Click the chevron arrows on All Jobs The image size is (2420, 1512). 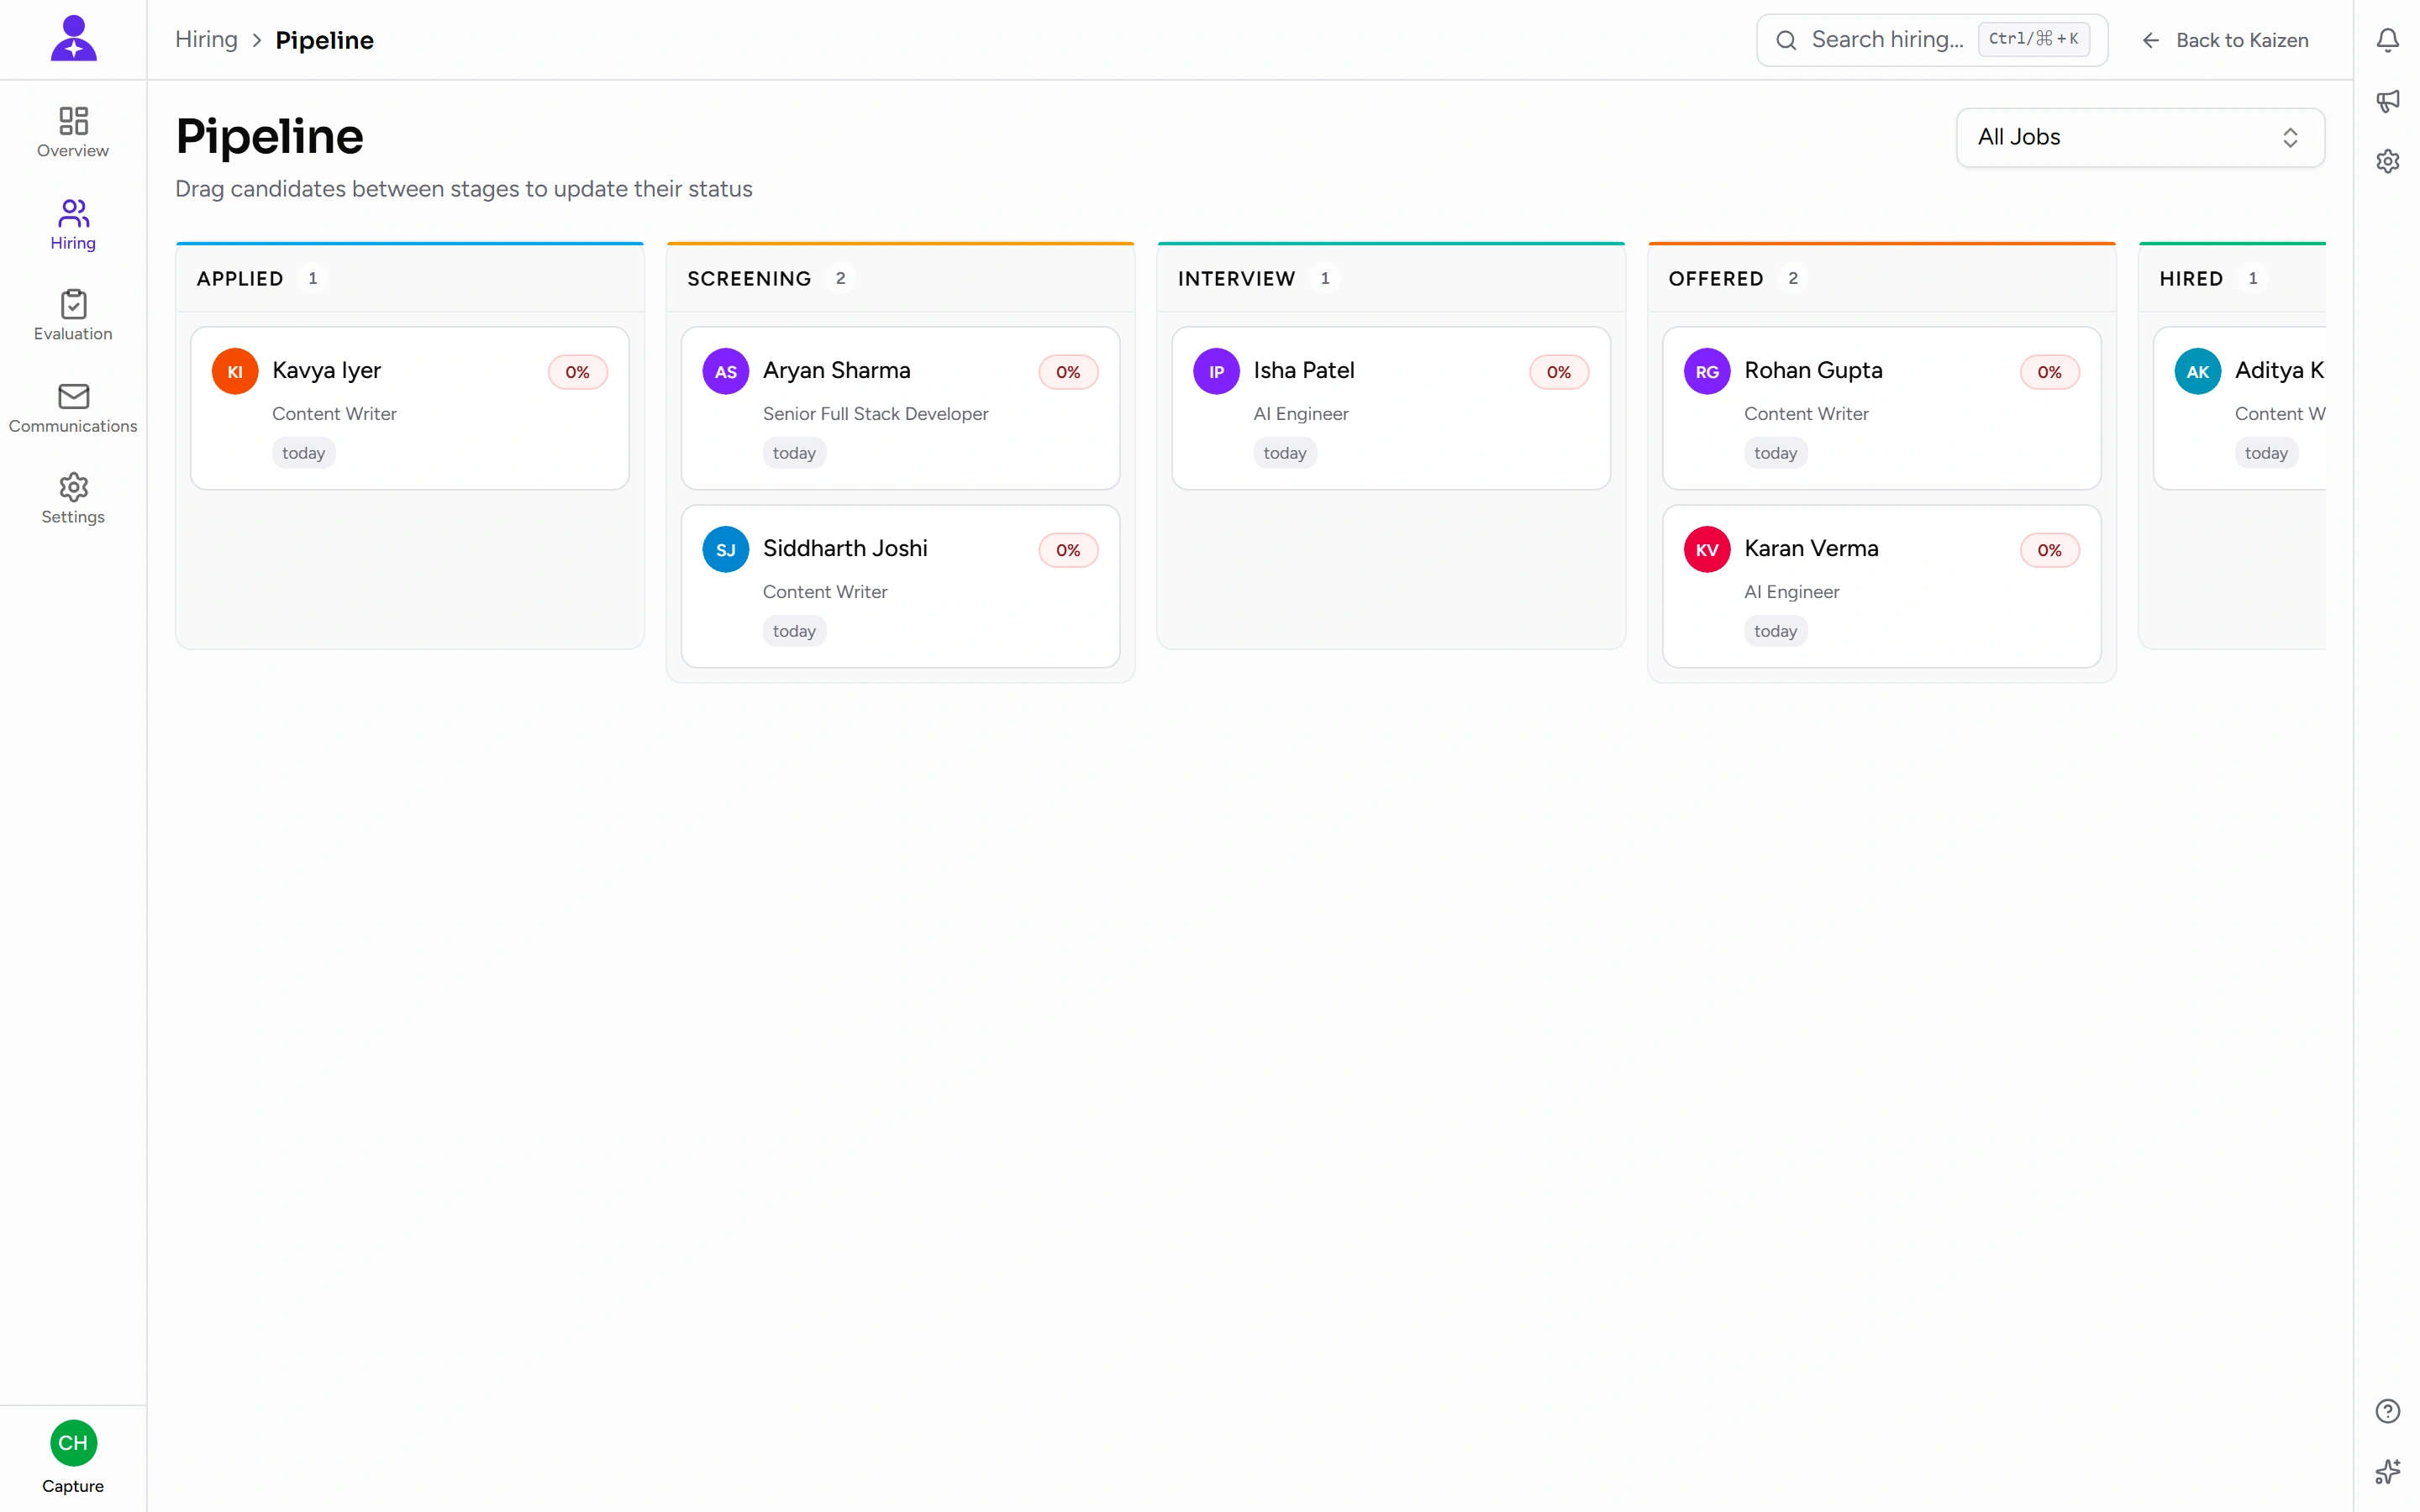point(2290,137)
